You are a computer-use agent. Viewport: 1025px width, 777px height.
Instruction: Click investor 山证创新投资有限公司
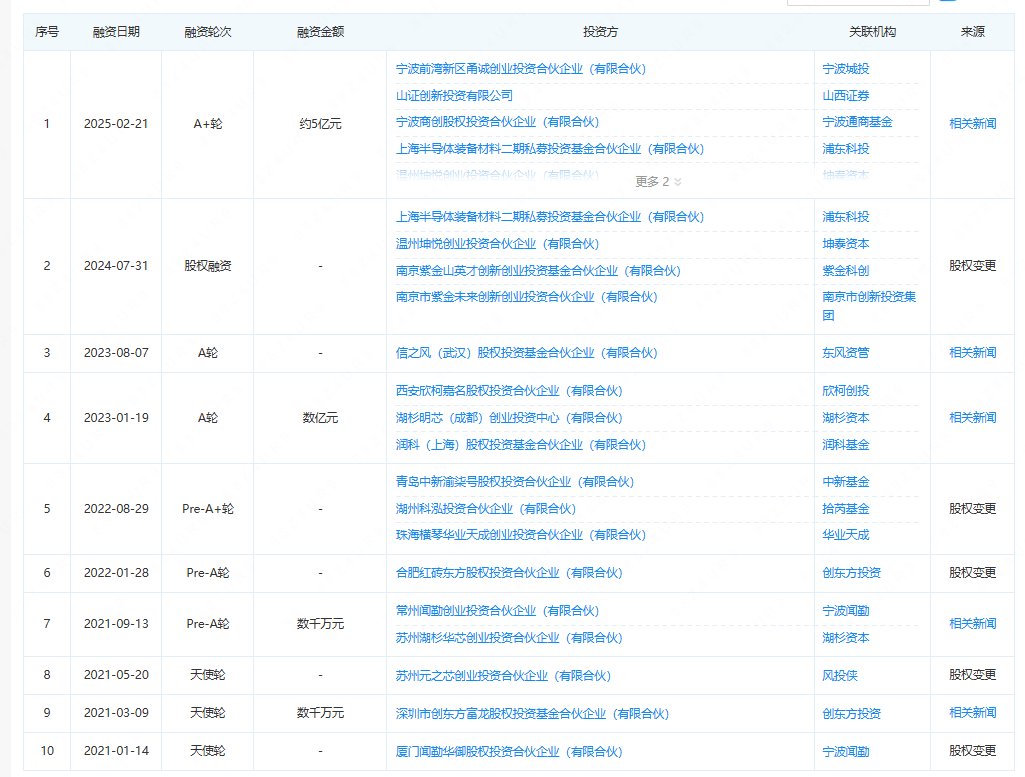(x=457, y=95)
